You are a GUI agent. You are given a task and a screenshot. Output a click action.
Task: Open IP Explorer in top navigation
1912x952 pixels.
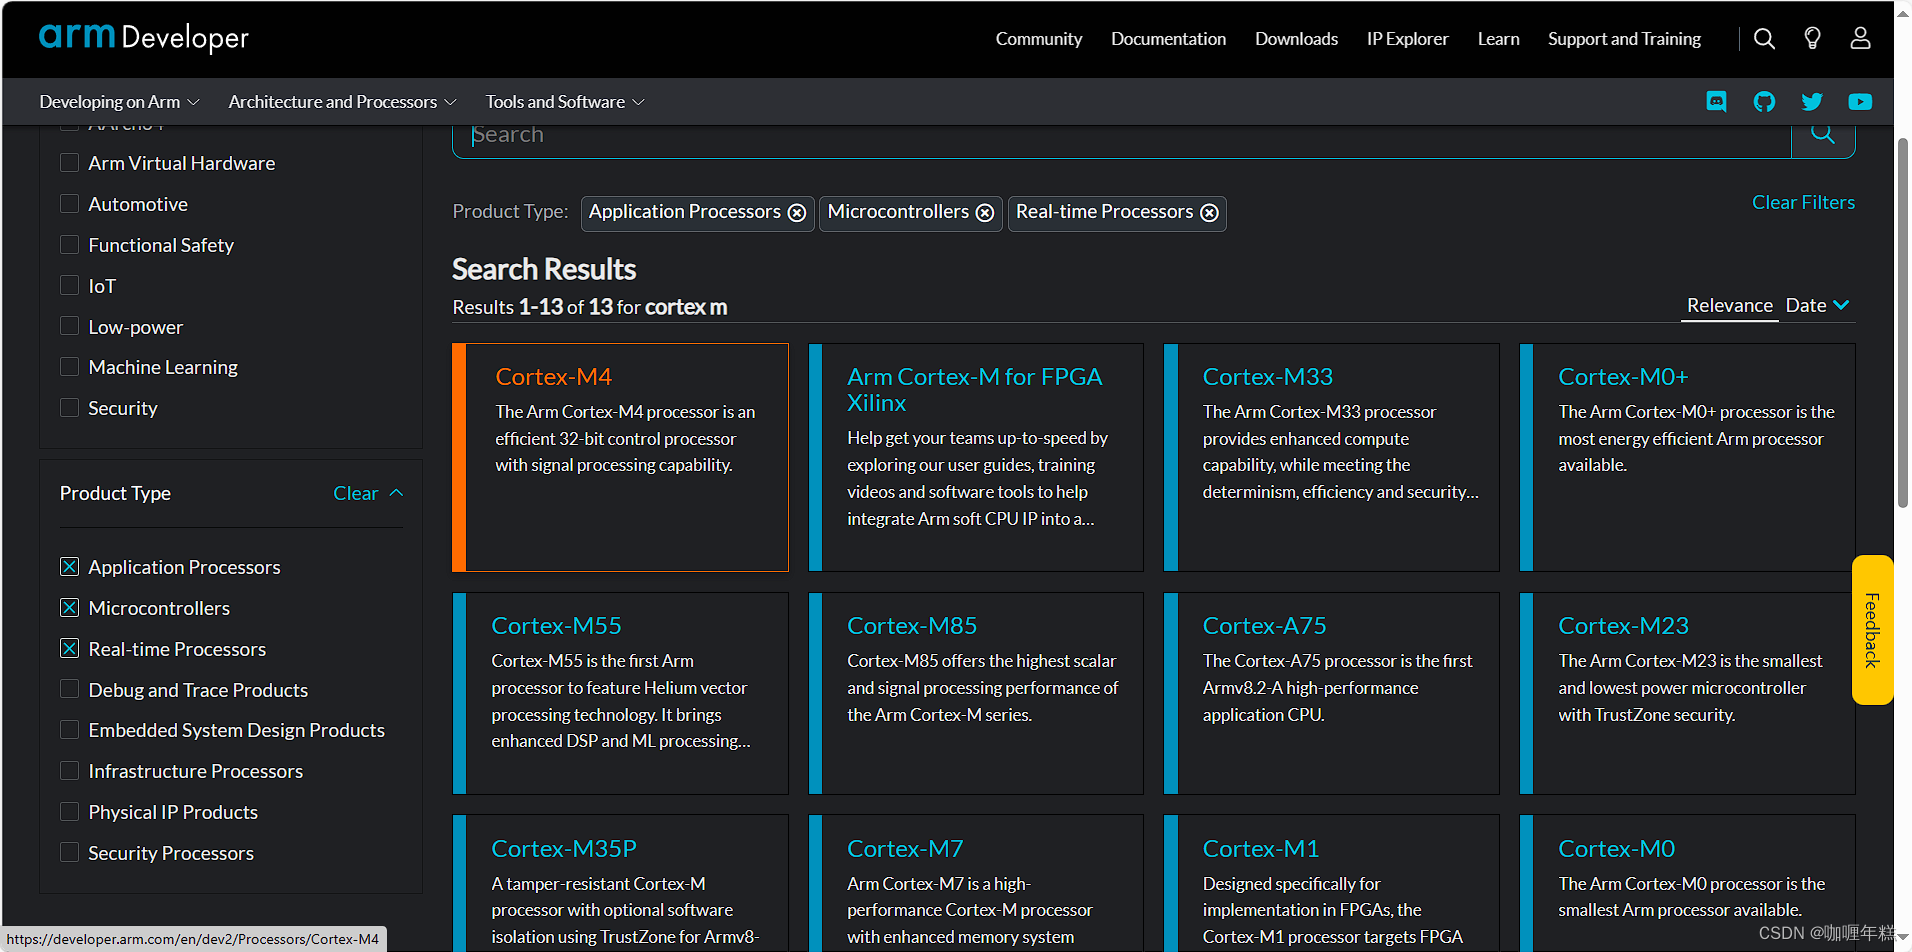coord(1407,39)
